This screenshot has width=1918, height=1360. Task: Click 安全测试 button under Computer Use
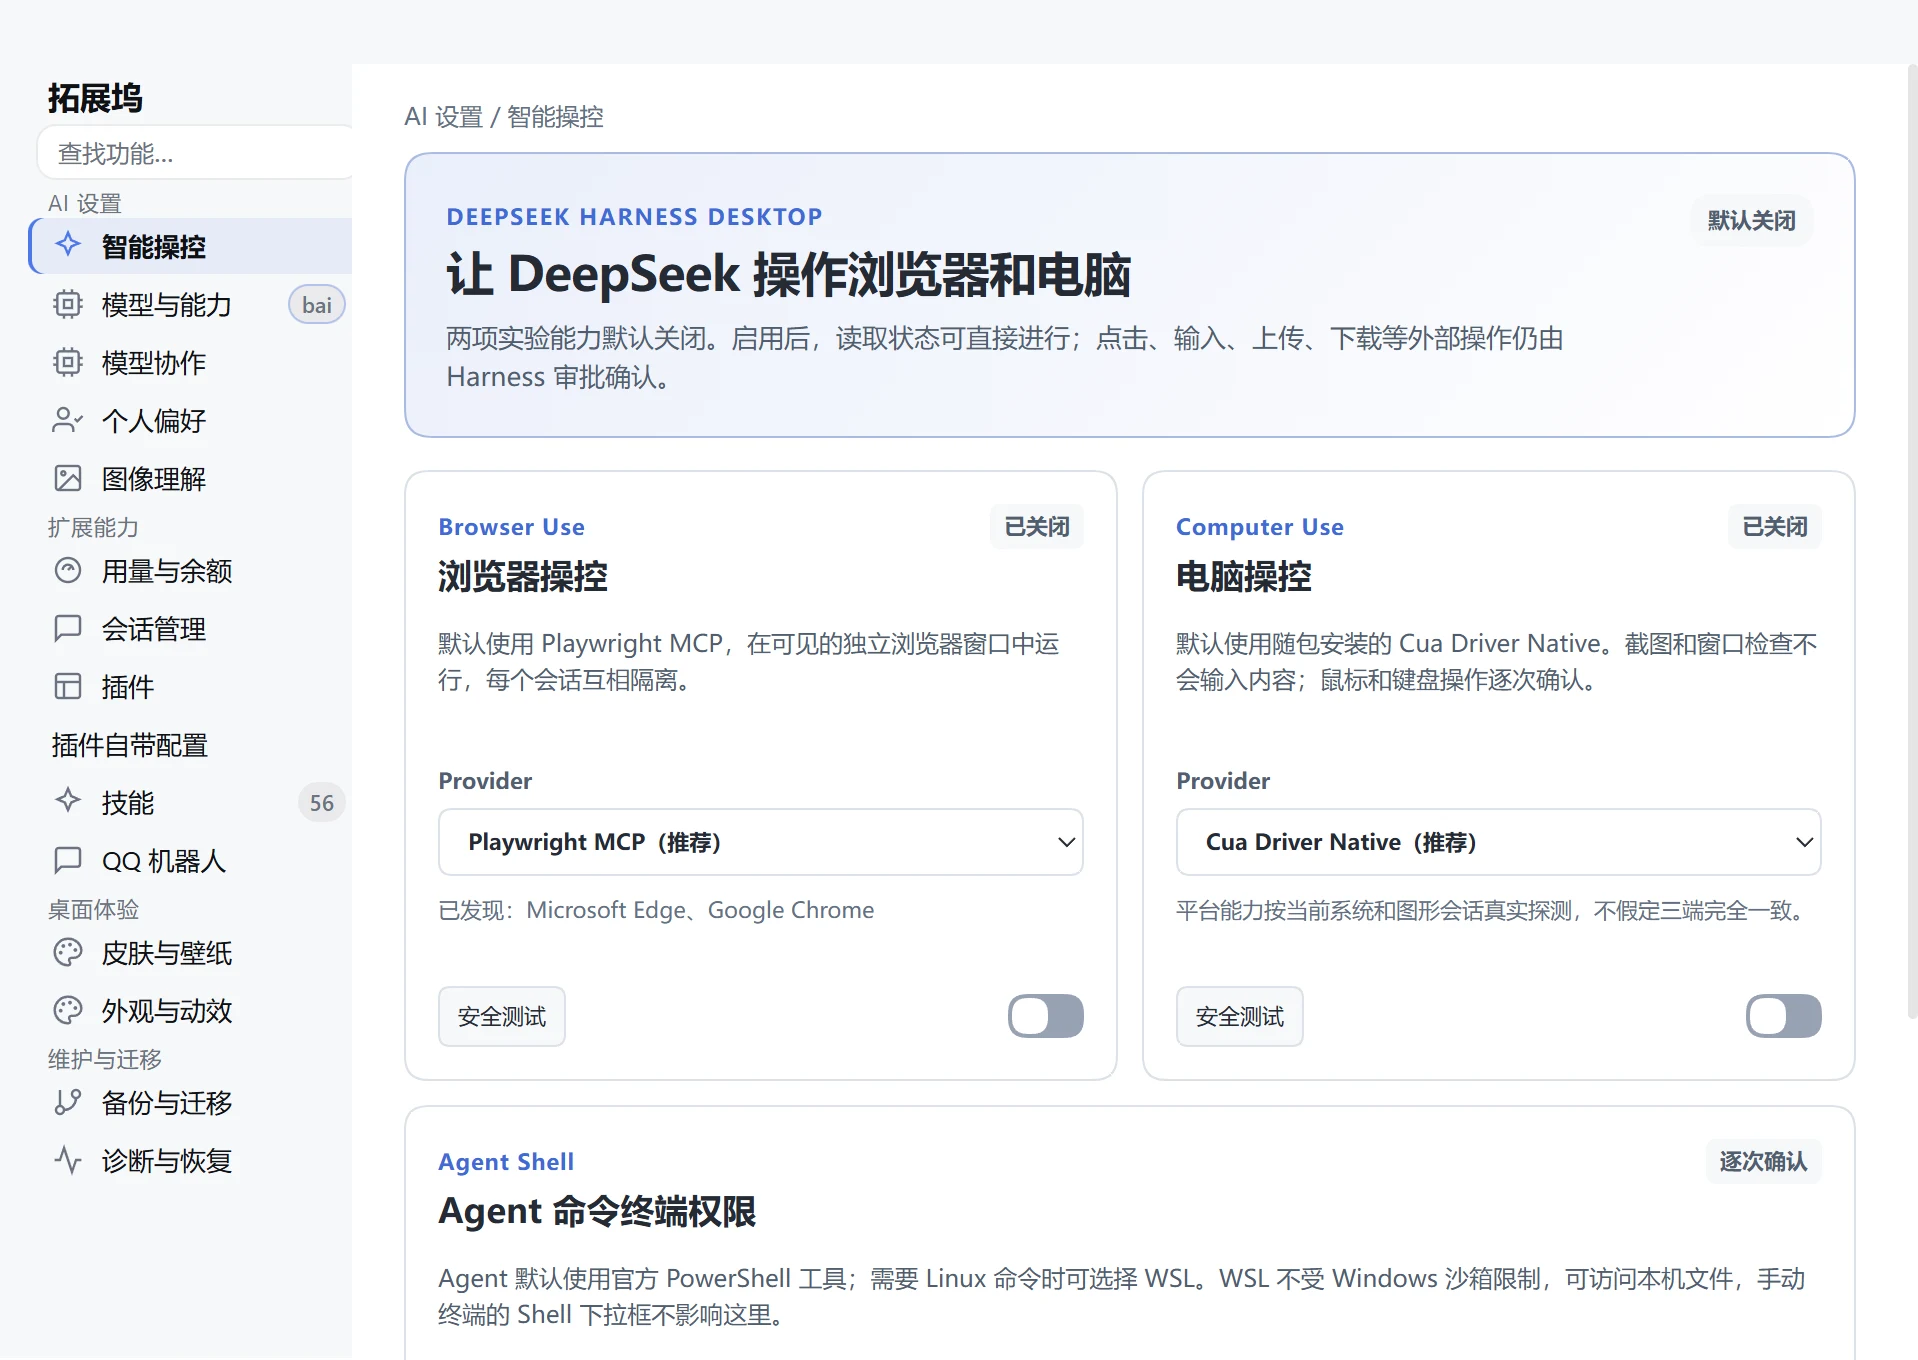point(1240,1016)
